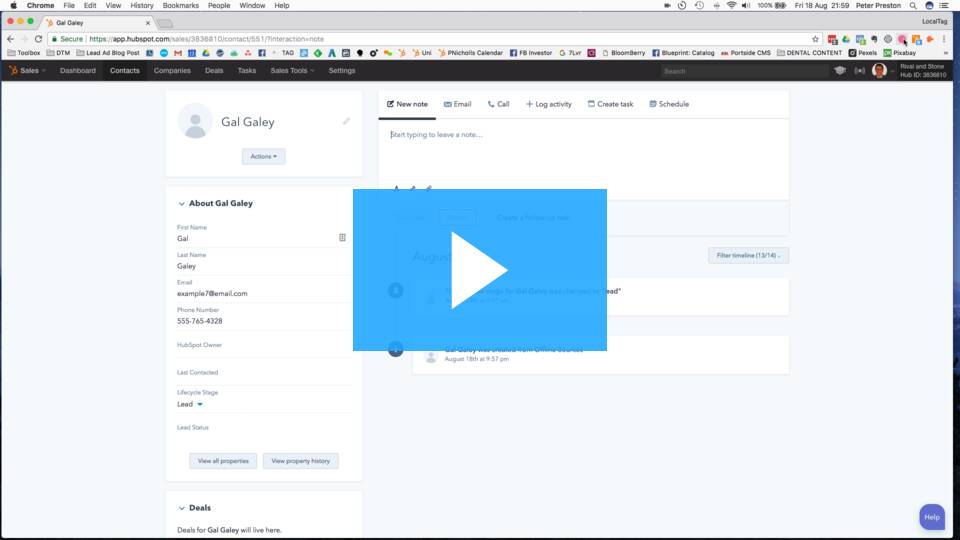The image size is (960, 540).
Task: Click the Gal Galey avatar placeholder
Action: tap(195, 121)
